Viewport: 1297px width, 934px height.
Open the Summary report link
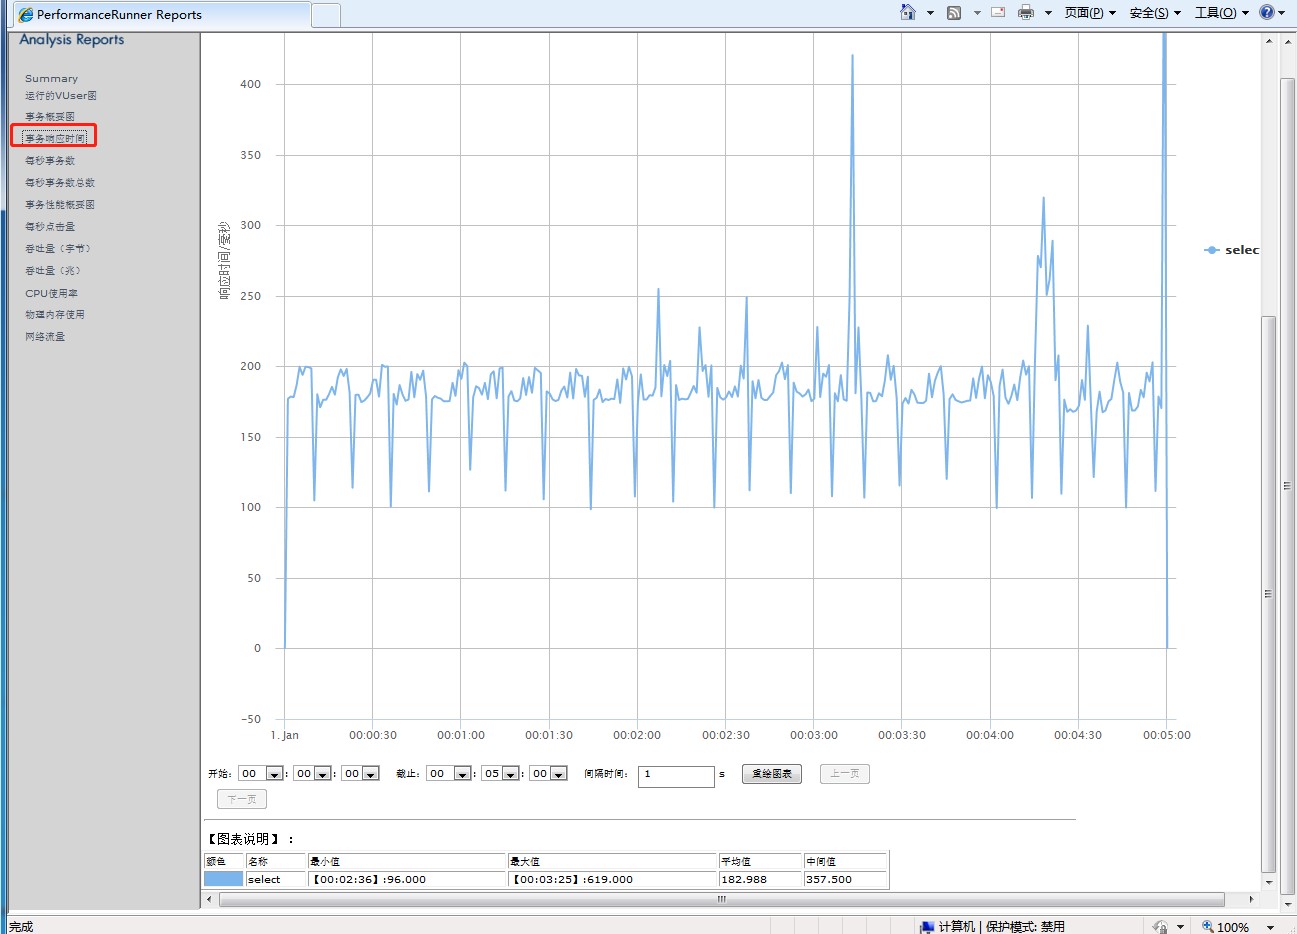pyautogui.click(x=51, y=78)
